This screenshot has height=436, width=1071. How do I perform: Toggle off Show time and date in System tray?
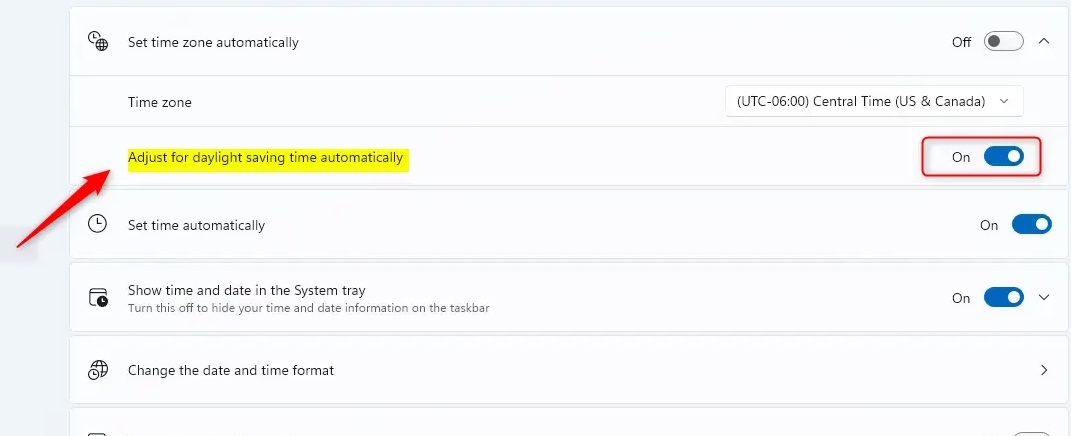point(1003,297)
